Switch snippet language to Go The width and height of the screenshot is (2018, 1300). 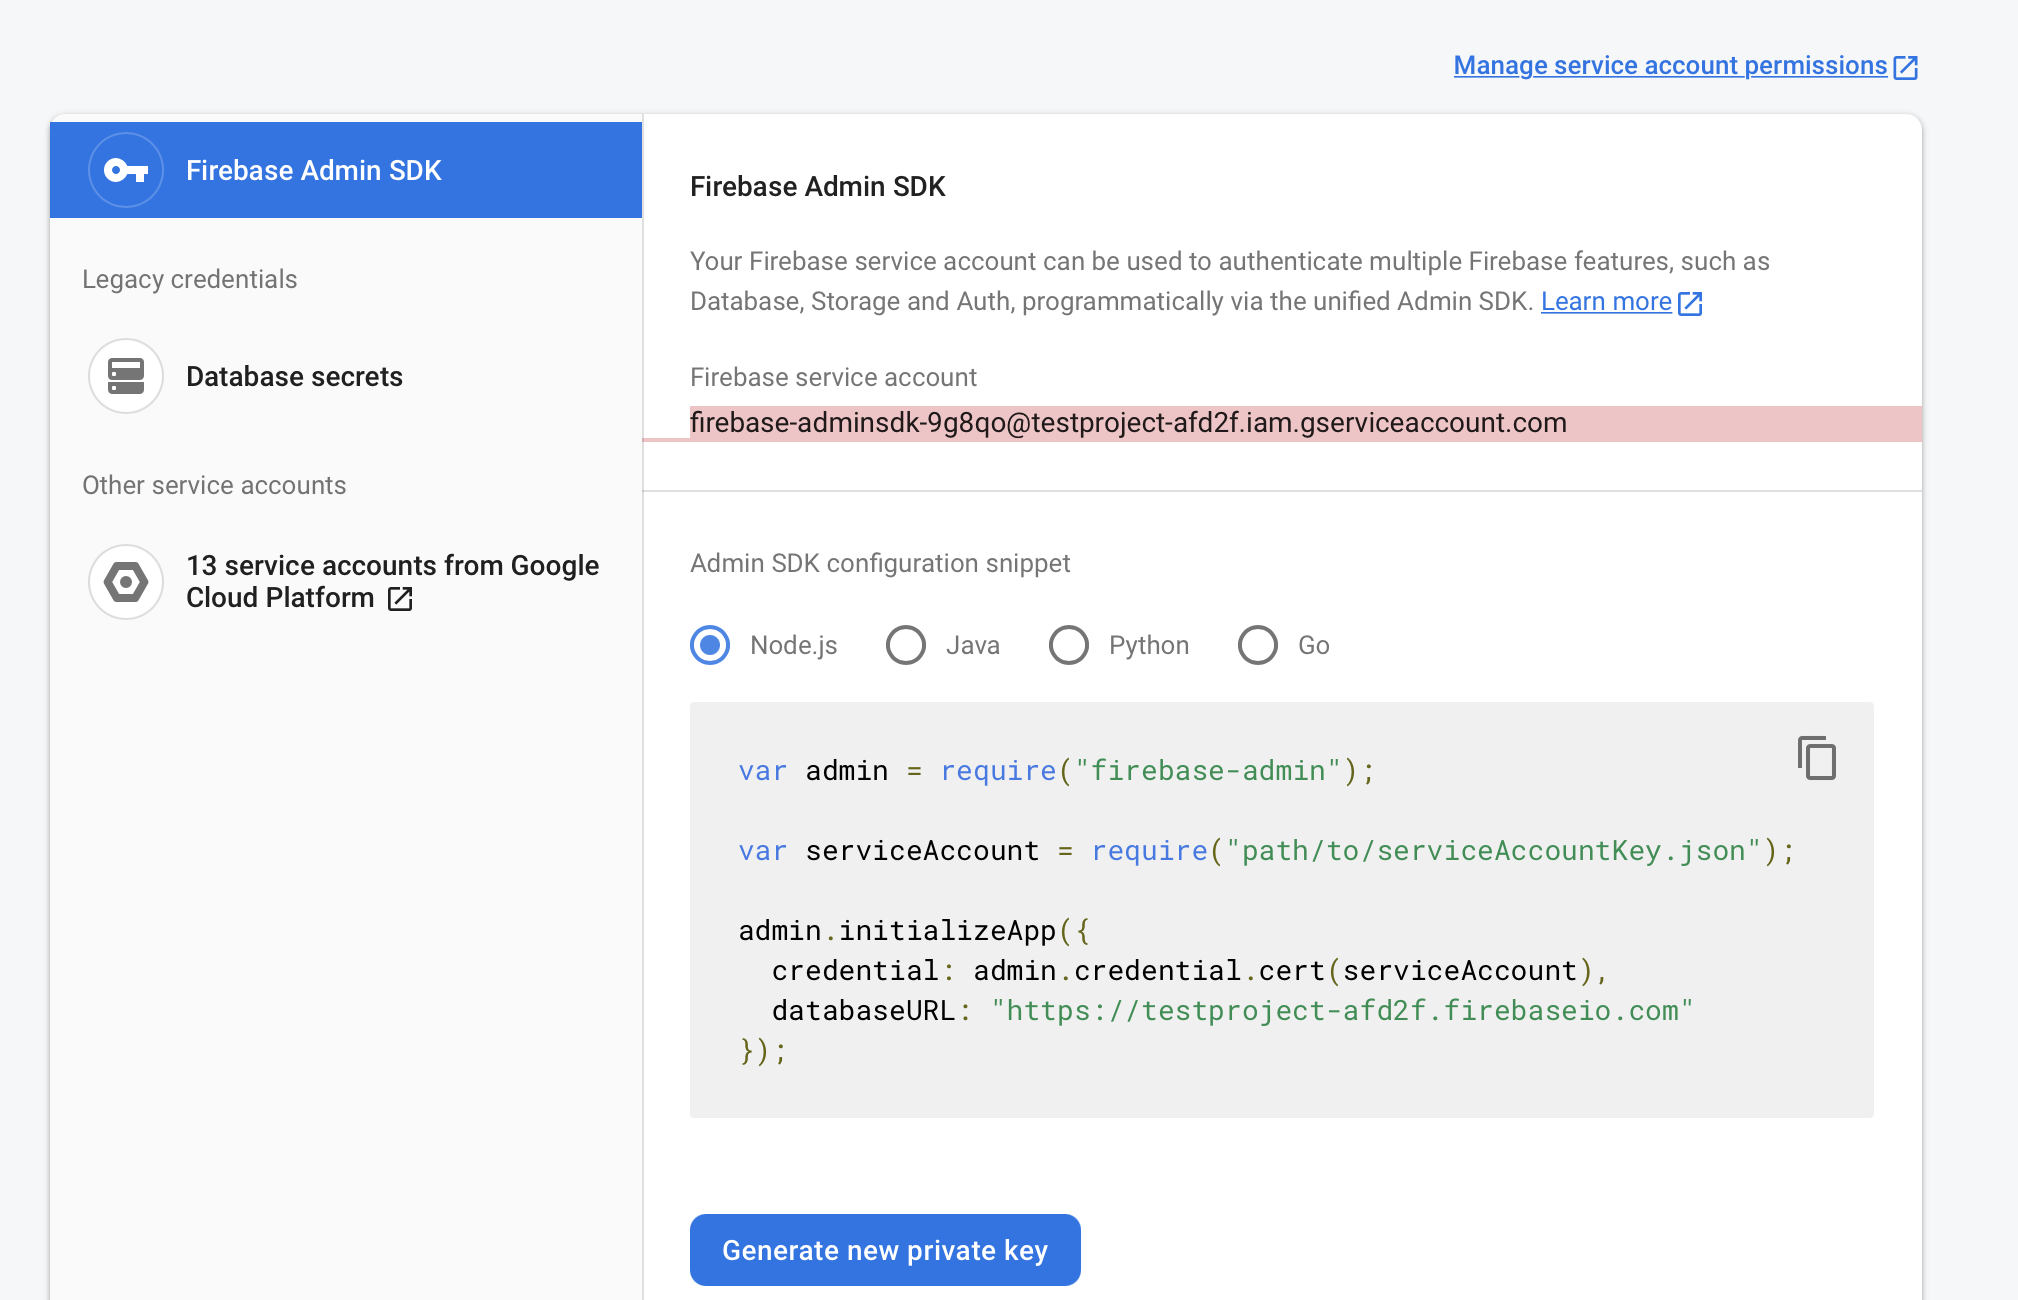1258,645
